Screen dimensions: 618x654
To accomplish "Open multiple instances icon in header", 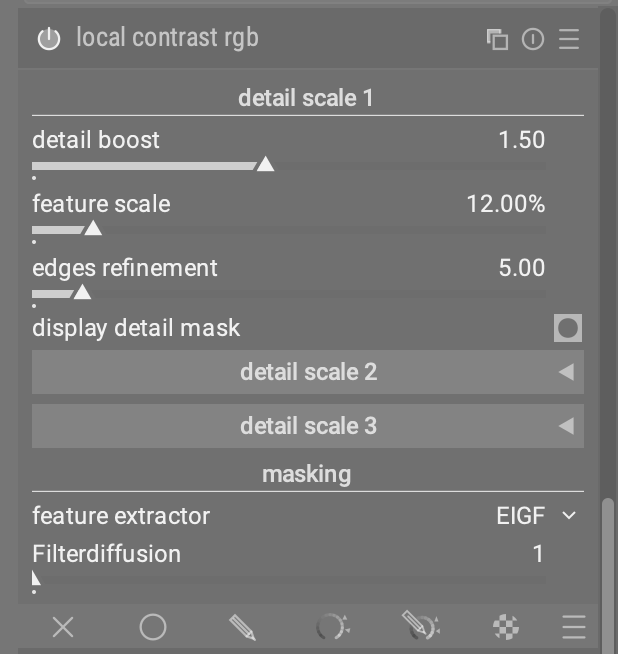I will coord(497,39).
